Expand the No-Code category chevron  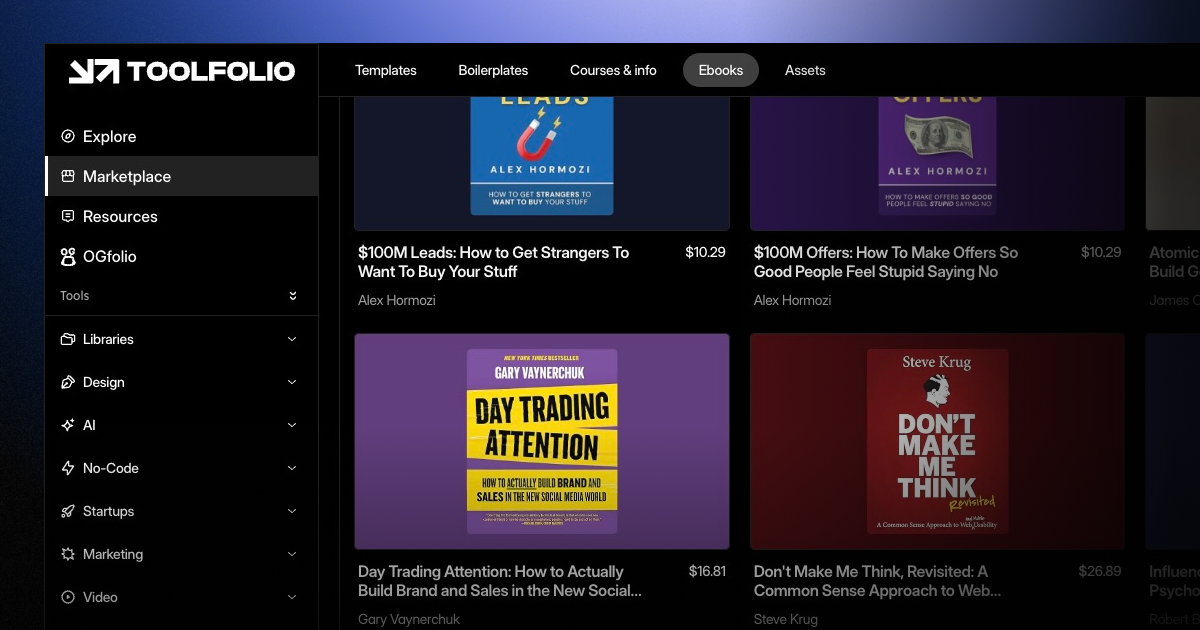coord(292,468)
